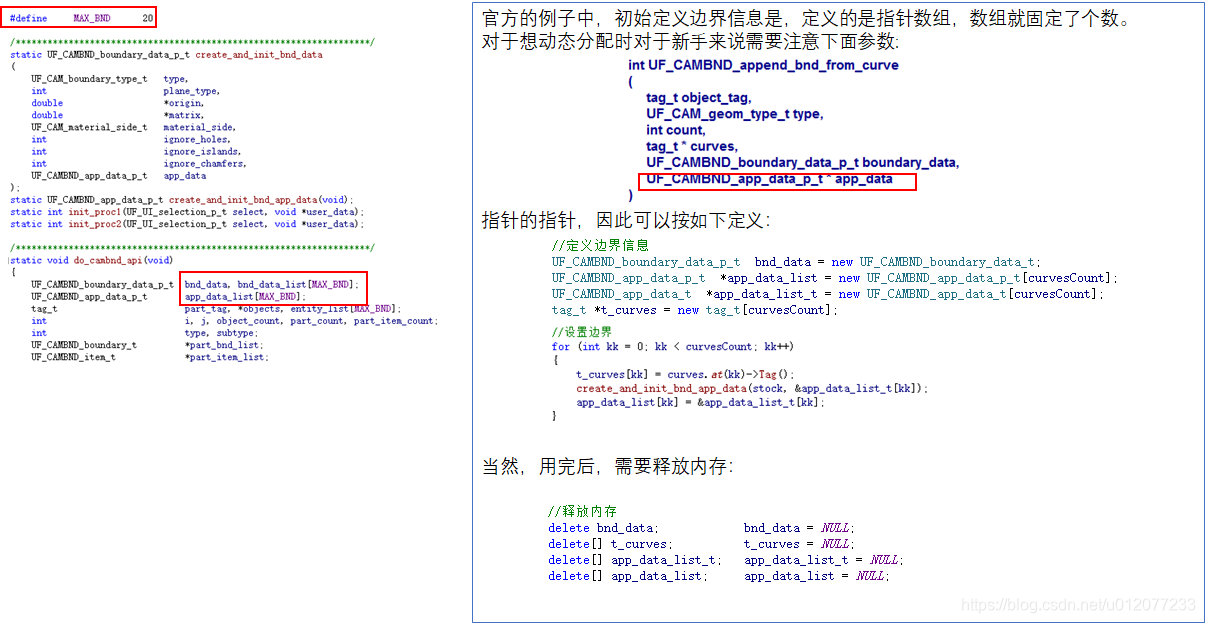Click 'UF_CAM_geom_type_t type,' parameter
This screenshot has width=1205, height=623.
[735, 114]
